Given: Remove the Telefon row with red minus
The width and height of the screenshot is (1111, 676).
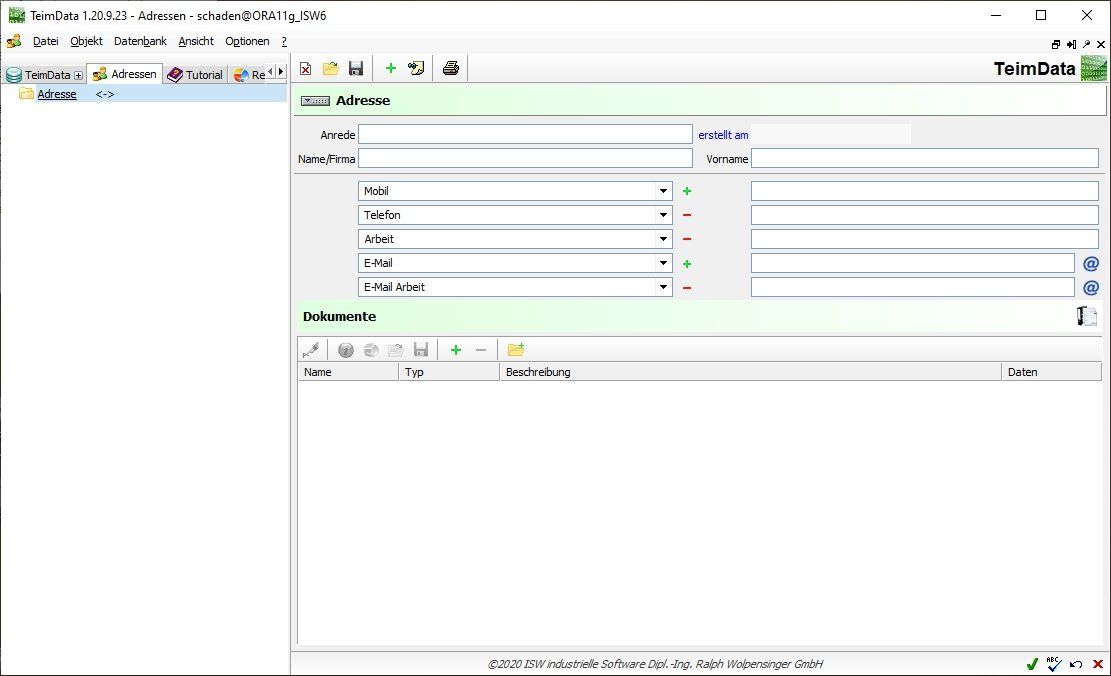Looking at the screenshot, I should click(x=687, y=215).
